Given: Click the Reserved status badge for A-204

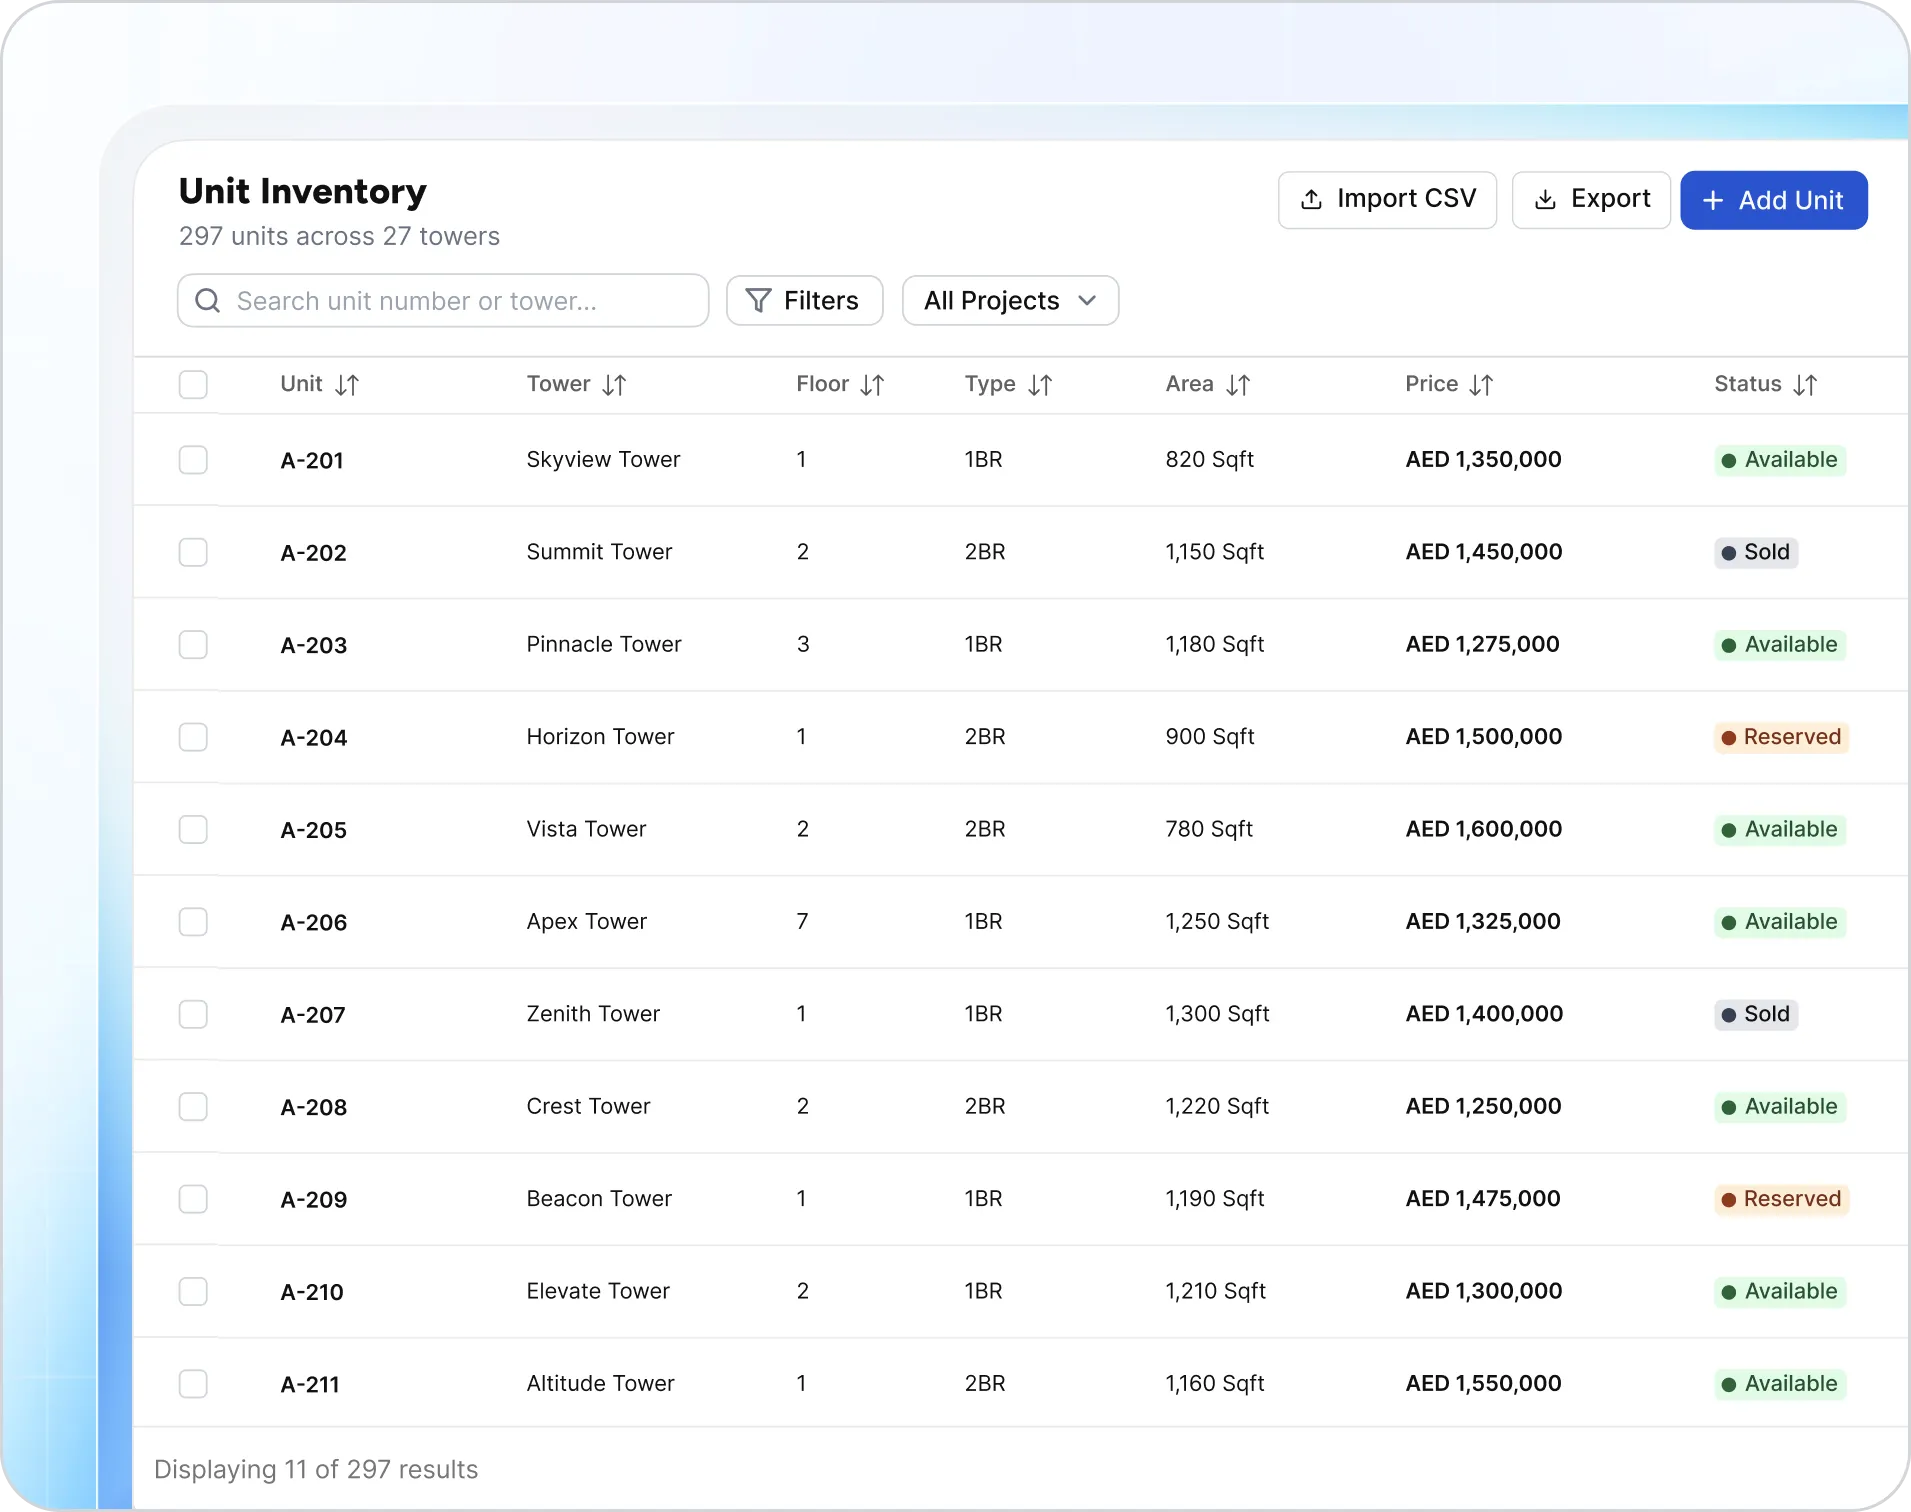Looking at the screenshot, I should pyautogui.click(x=1781, y=737).
